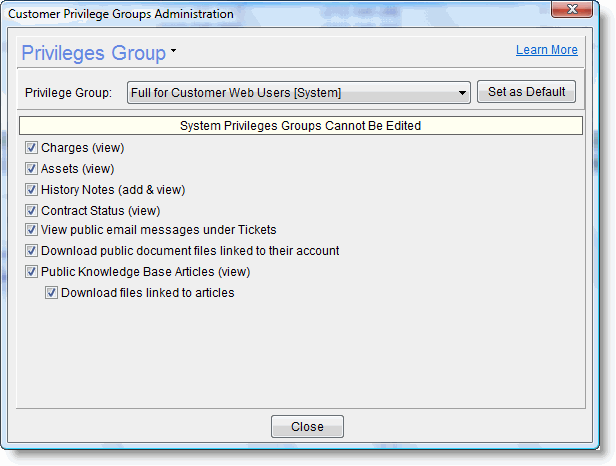Click the Privileges Group heading text
Viewport: 616px width, 466px height.
[93, 53]
